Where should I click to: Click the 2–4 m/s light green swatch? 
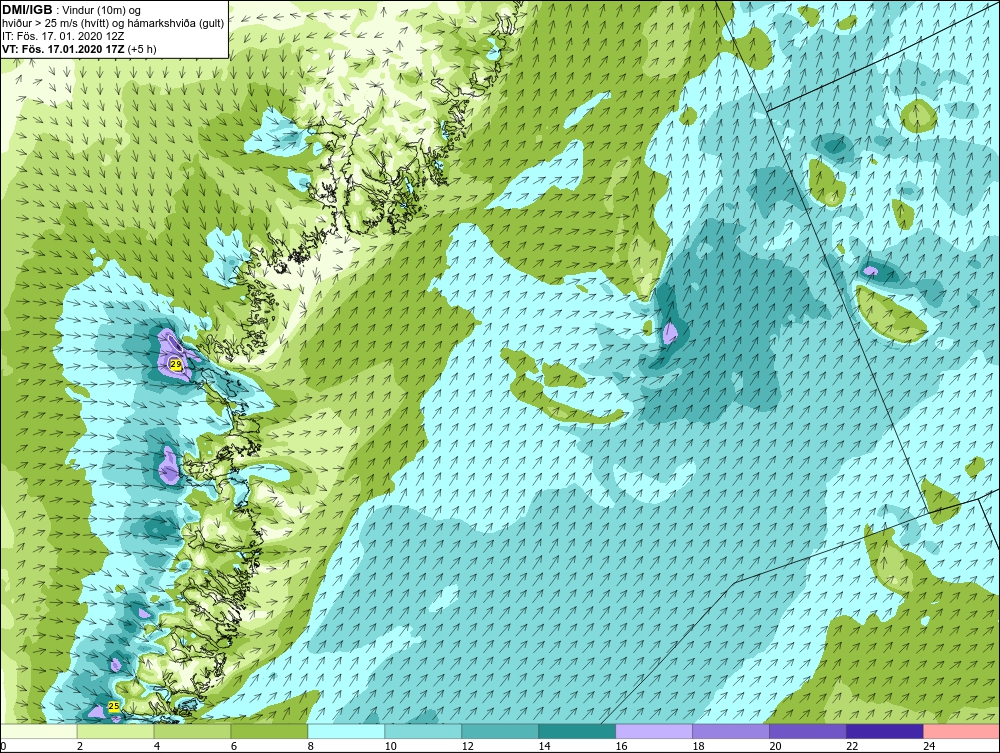click(115, 731)
